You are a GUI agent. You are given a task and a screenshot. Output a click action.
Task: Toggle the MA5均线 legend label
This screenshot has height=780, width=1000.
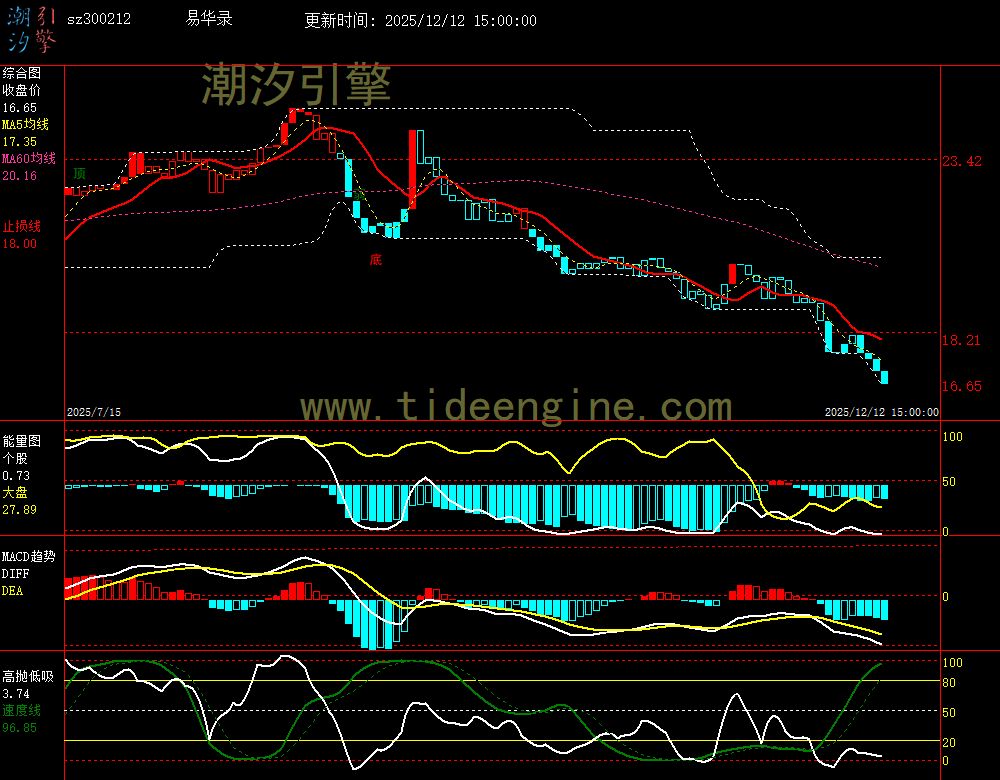pos(25,124)
